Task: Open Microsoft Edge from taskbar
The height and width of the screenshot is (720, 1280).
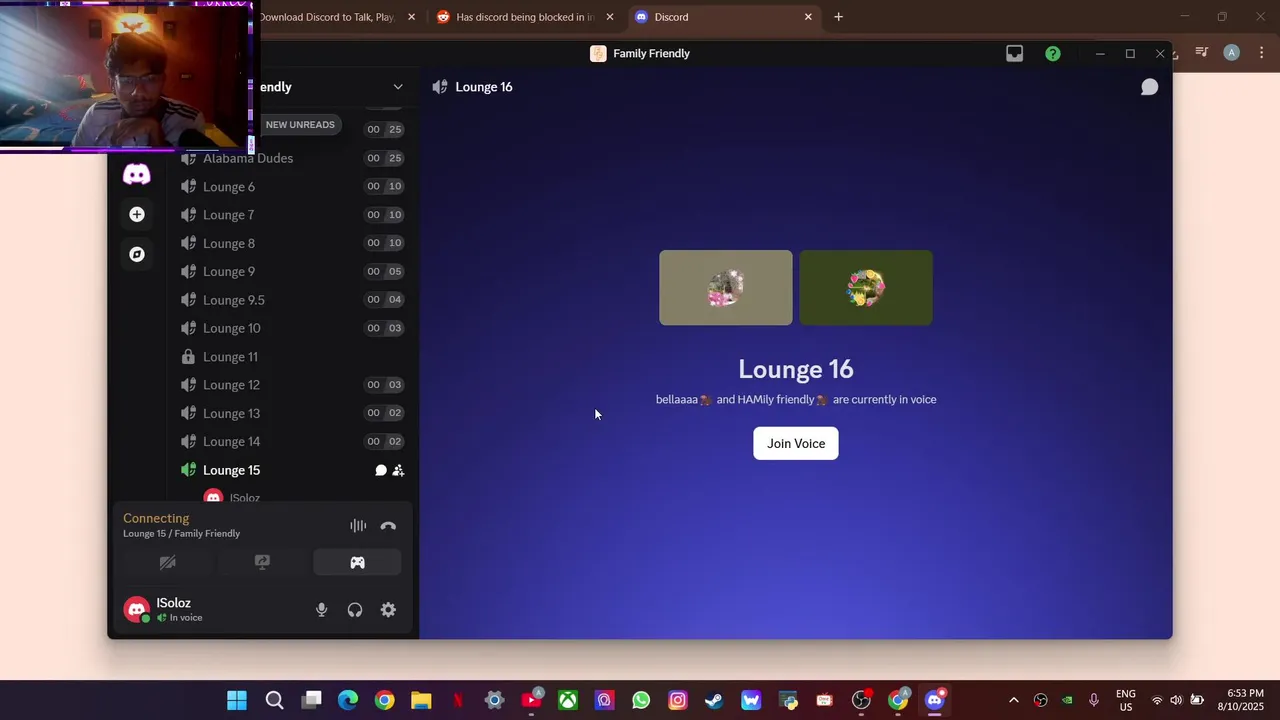Action: click(x=348, y=700)
